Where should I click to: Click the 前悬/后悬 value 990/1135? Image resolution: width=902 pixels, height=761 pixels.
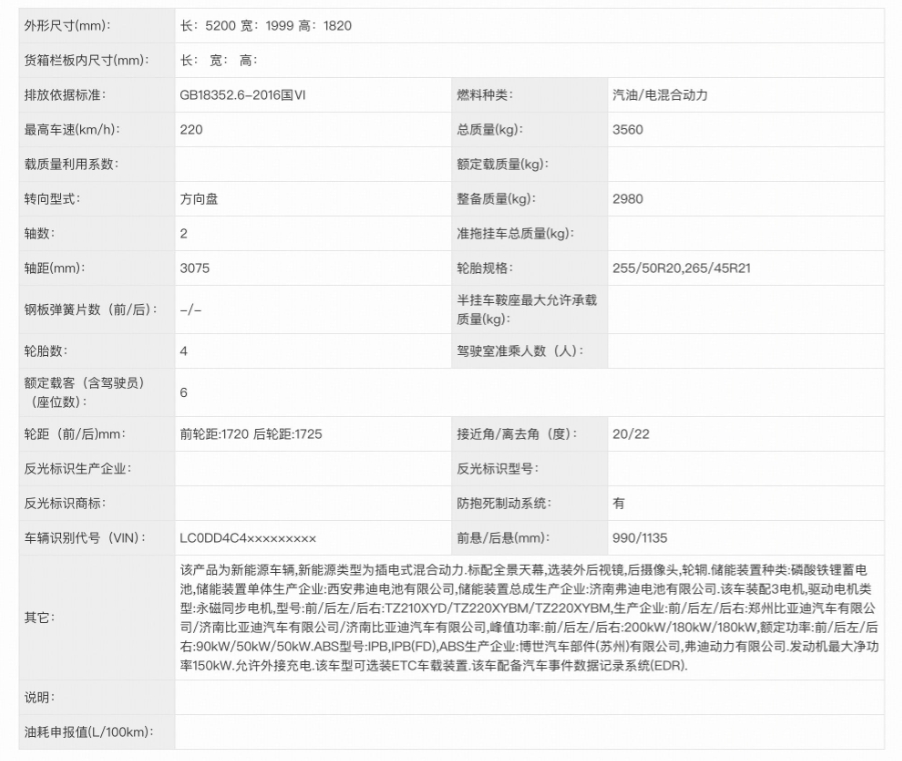click(640, 538)
